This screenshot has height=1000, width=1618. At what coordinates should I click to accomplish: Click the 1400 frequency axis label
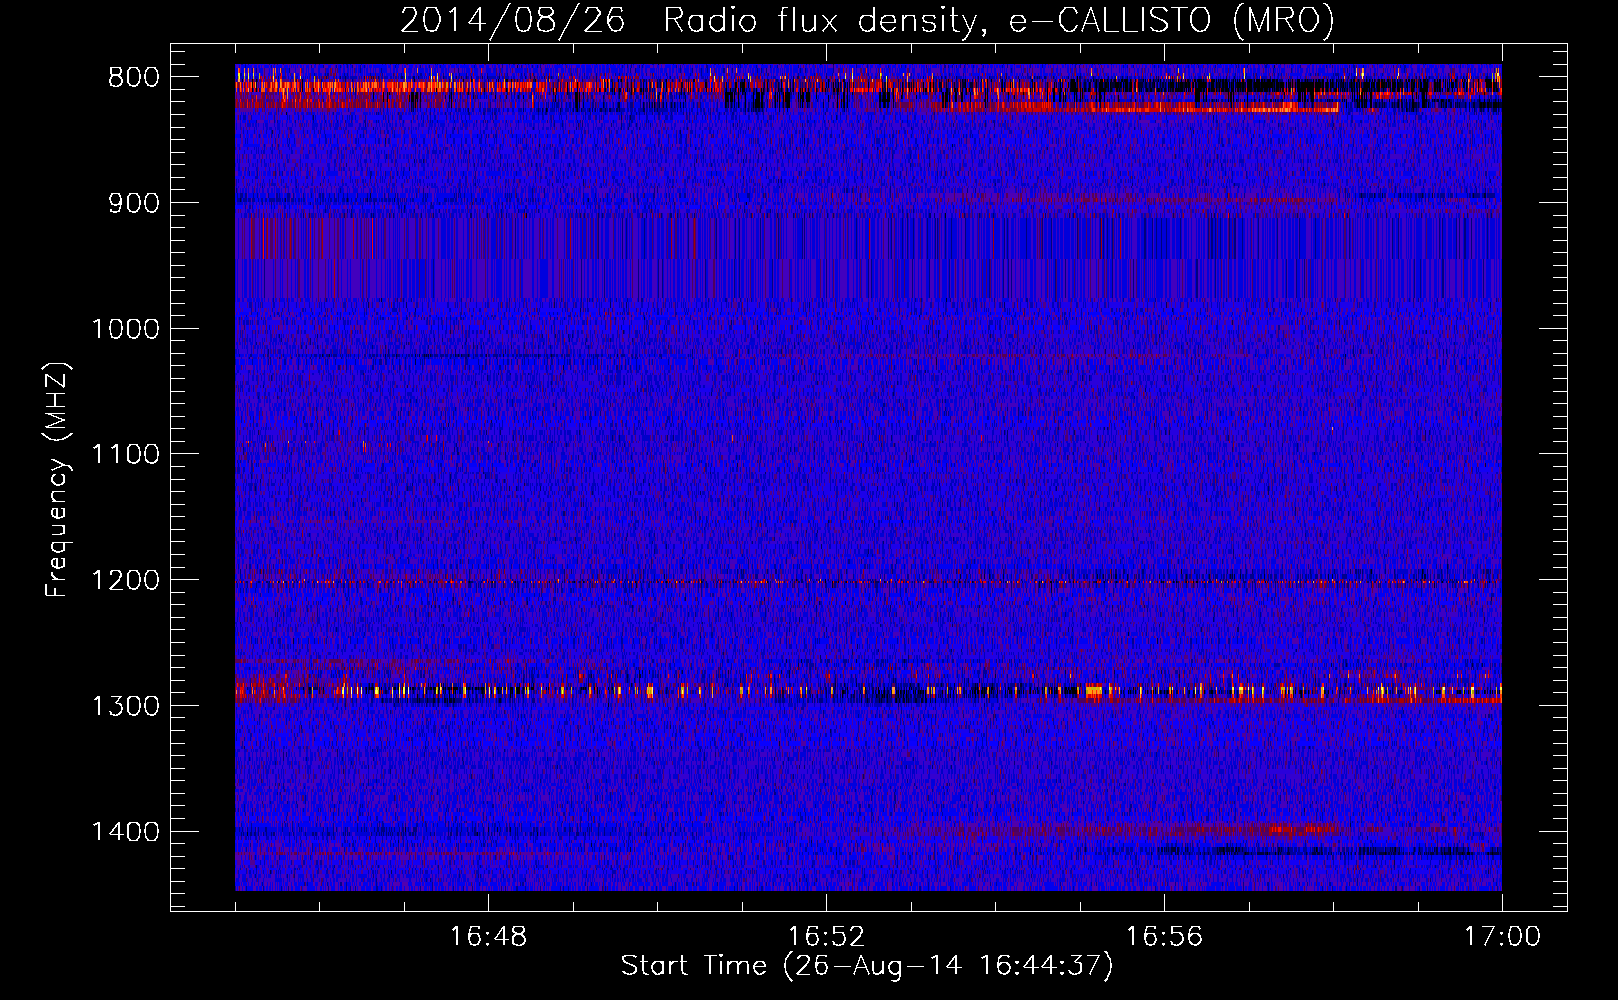125,832
